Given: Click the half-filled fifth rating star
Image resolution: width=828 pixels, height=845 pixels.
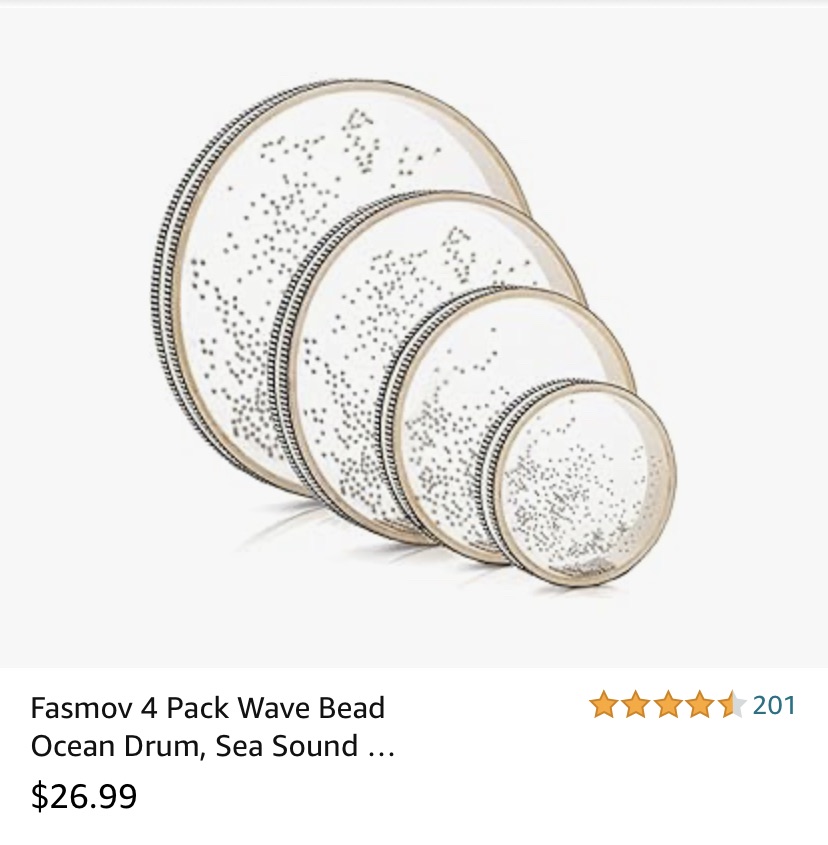Looking at the screenshot, I should (731, 706).
